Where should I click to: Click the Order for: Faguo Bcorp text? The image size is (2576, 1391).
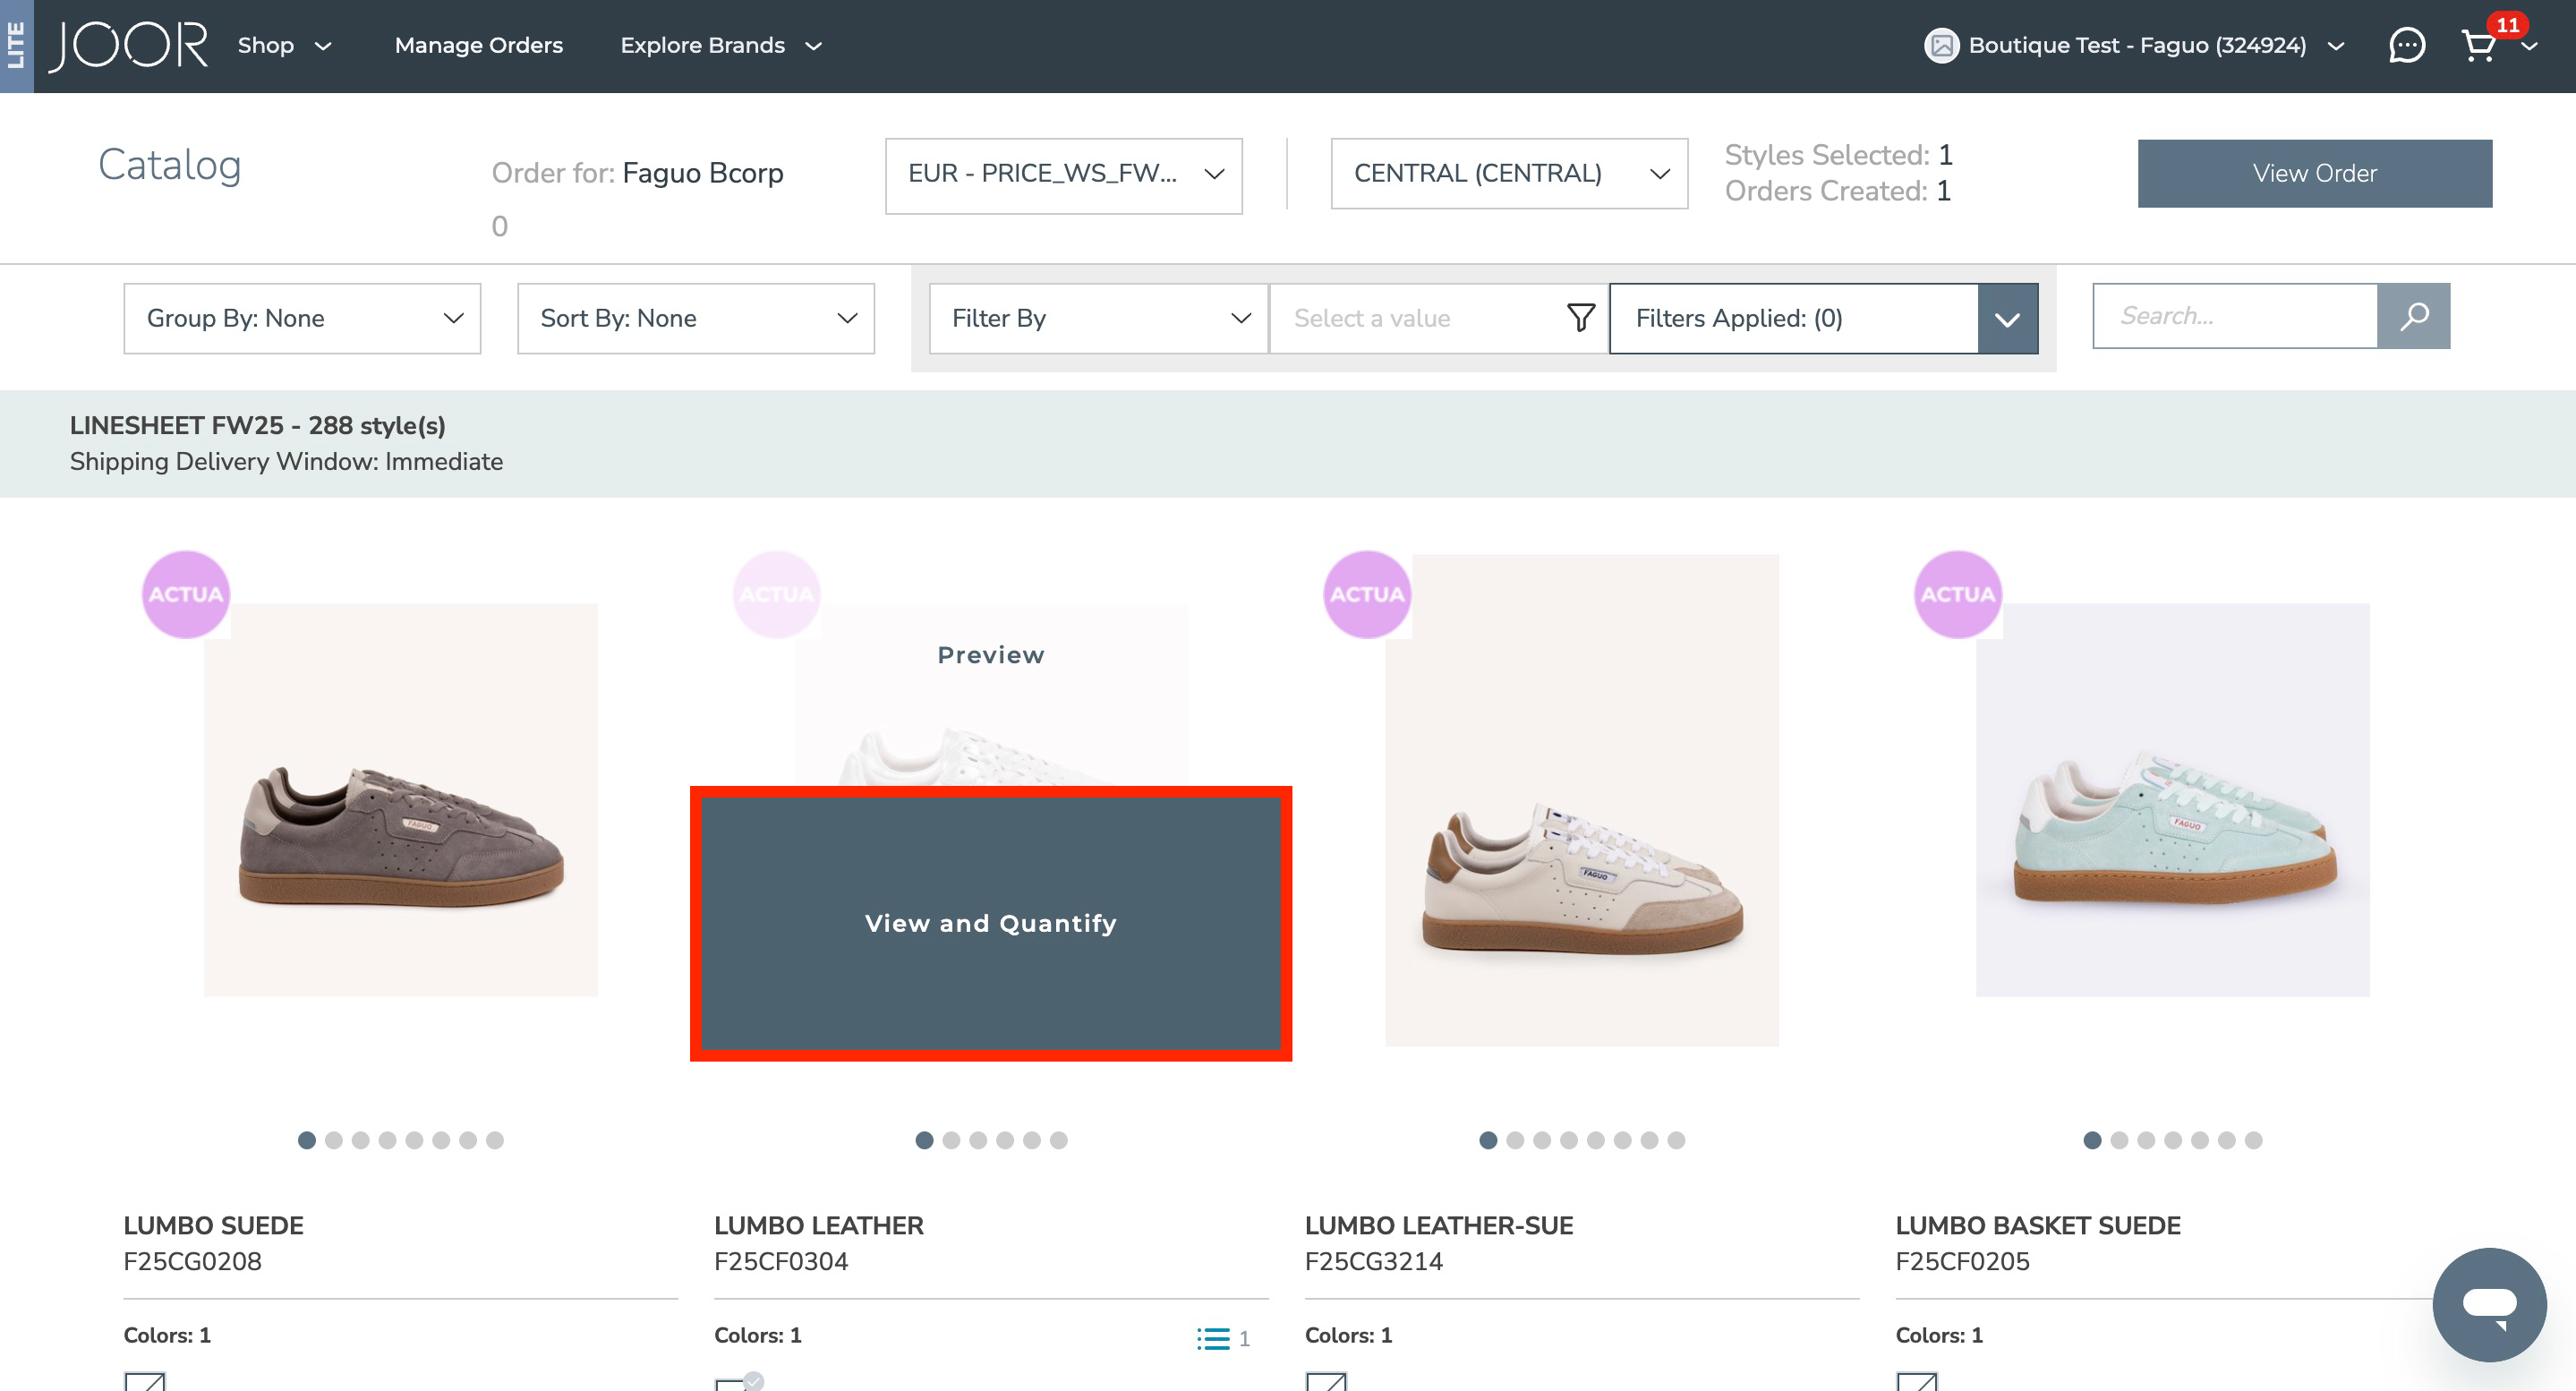(x=637, y=173)
